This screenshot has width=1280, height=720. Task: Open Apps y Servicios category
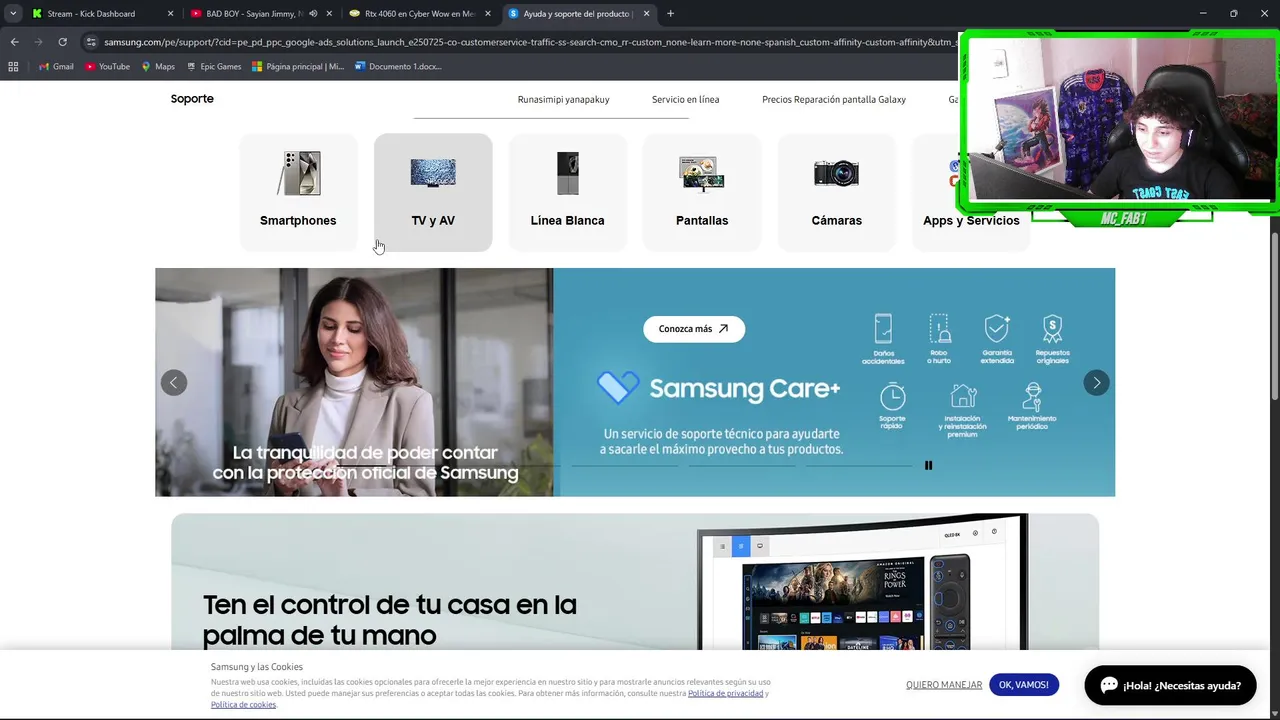pos(970,192)
